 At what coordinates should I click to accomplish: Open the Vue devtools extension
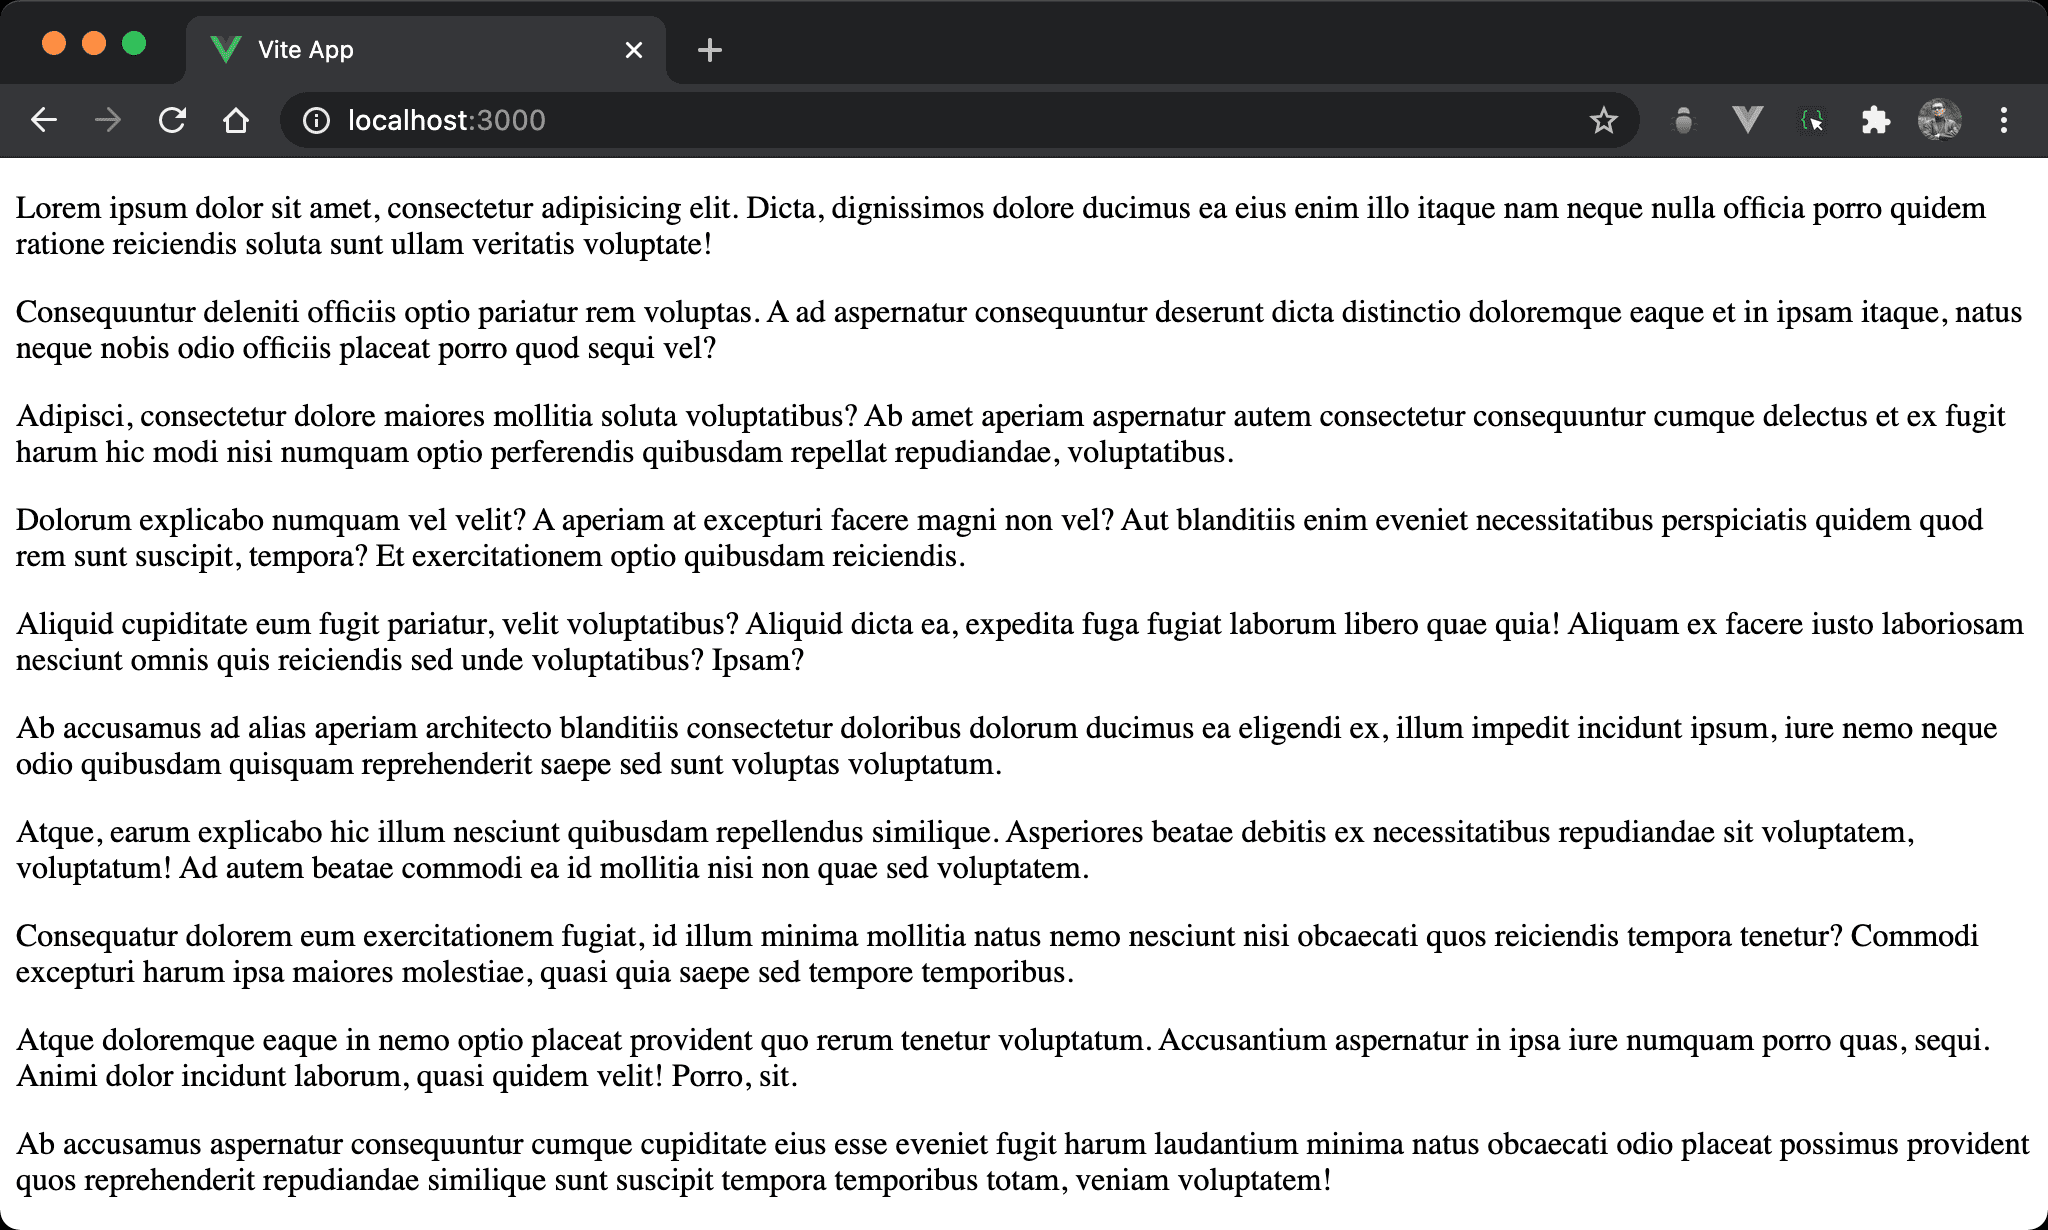click(1747, 121)
